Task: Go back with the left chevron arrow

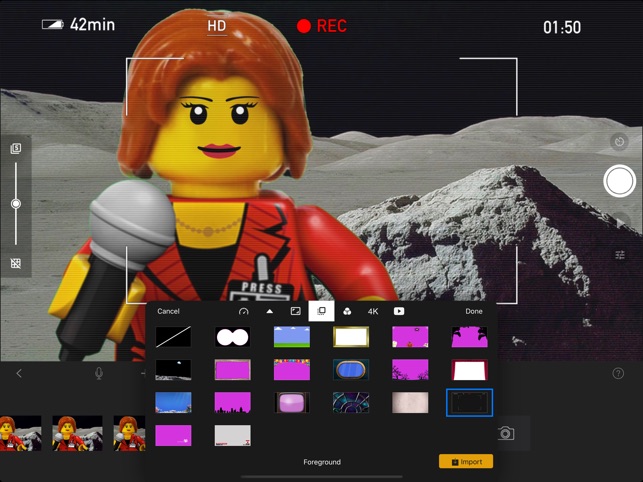Action: (19, 373)
